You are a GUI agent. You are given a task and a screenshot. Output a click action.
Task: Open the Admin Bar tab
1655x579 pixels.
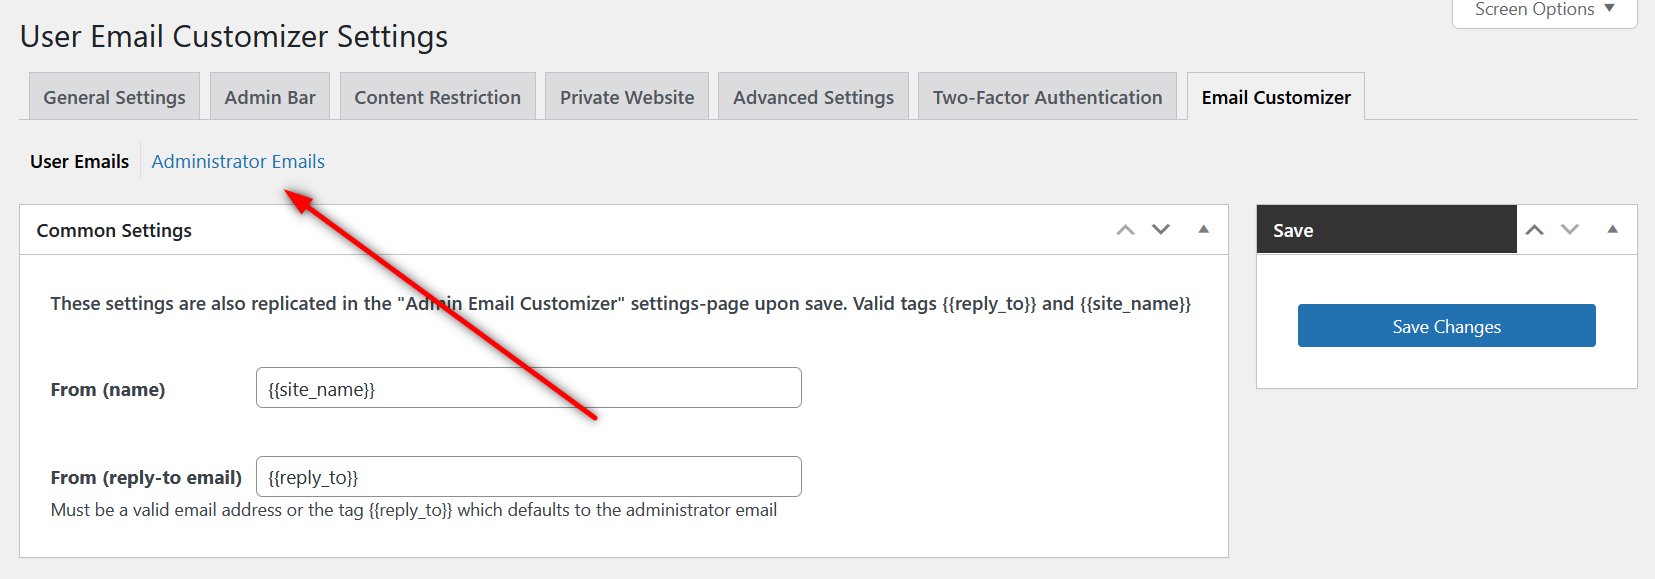tap(270, 97)
